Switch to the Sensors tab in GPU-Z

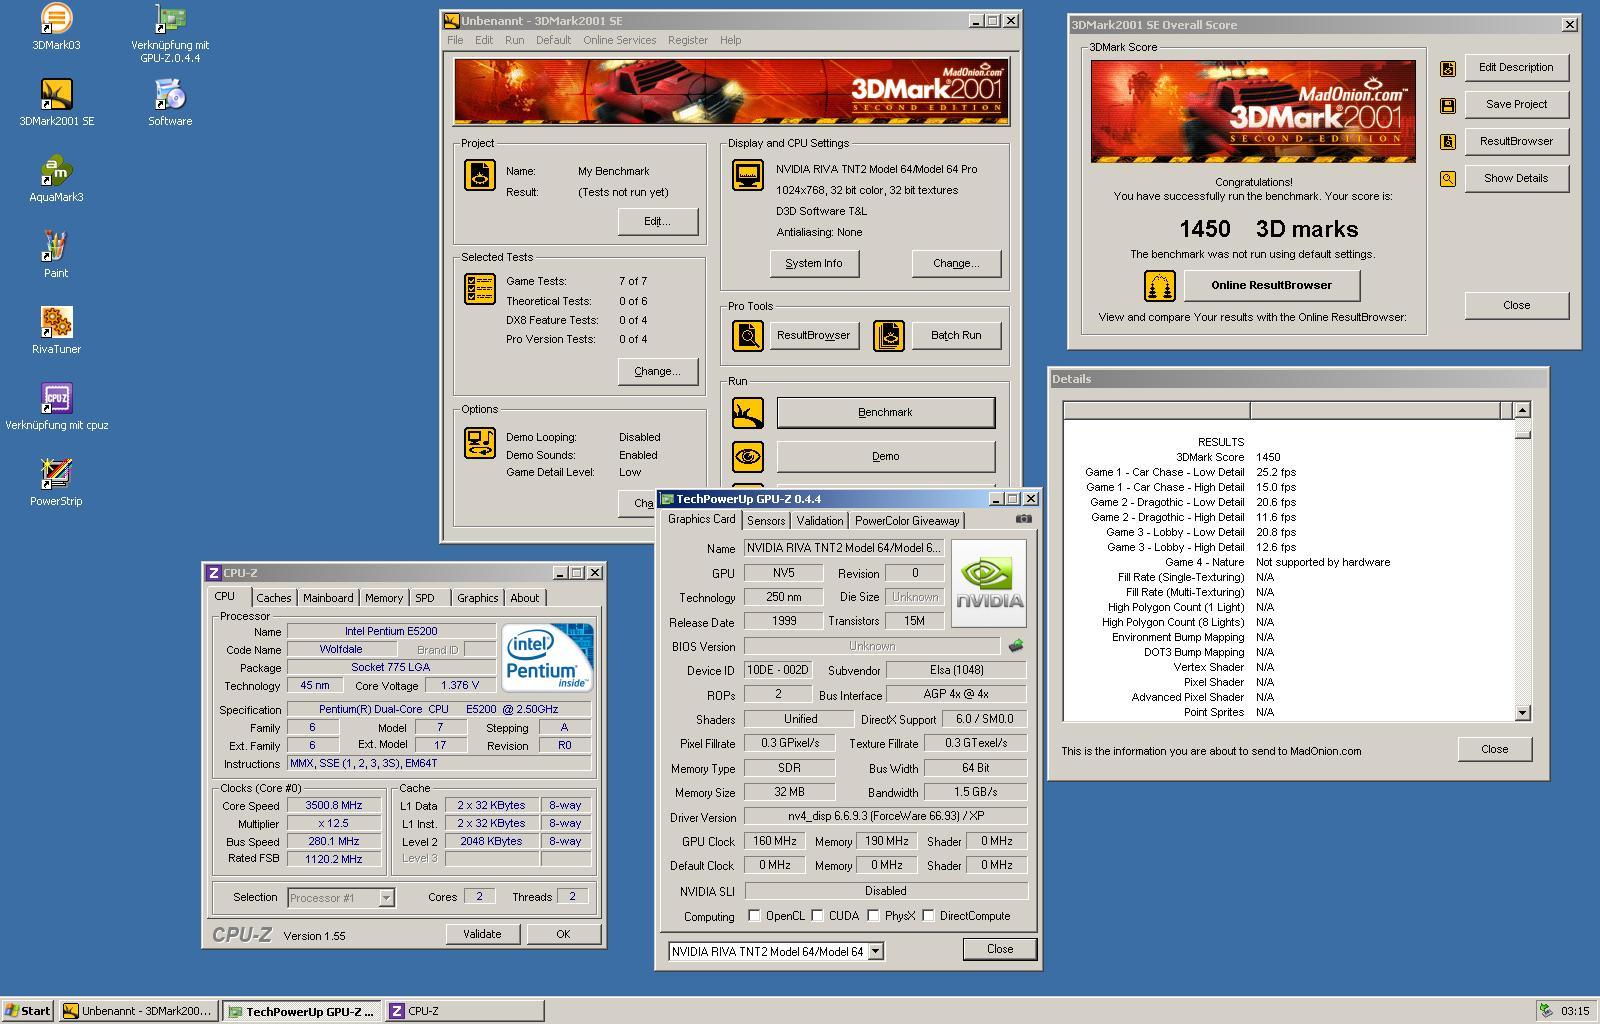[x=766, y=521]
